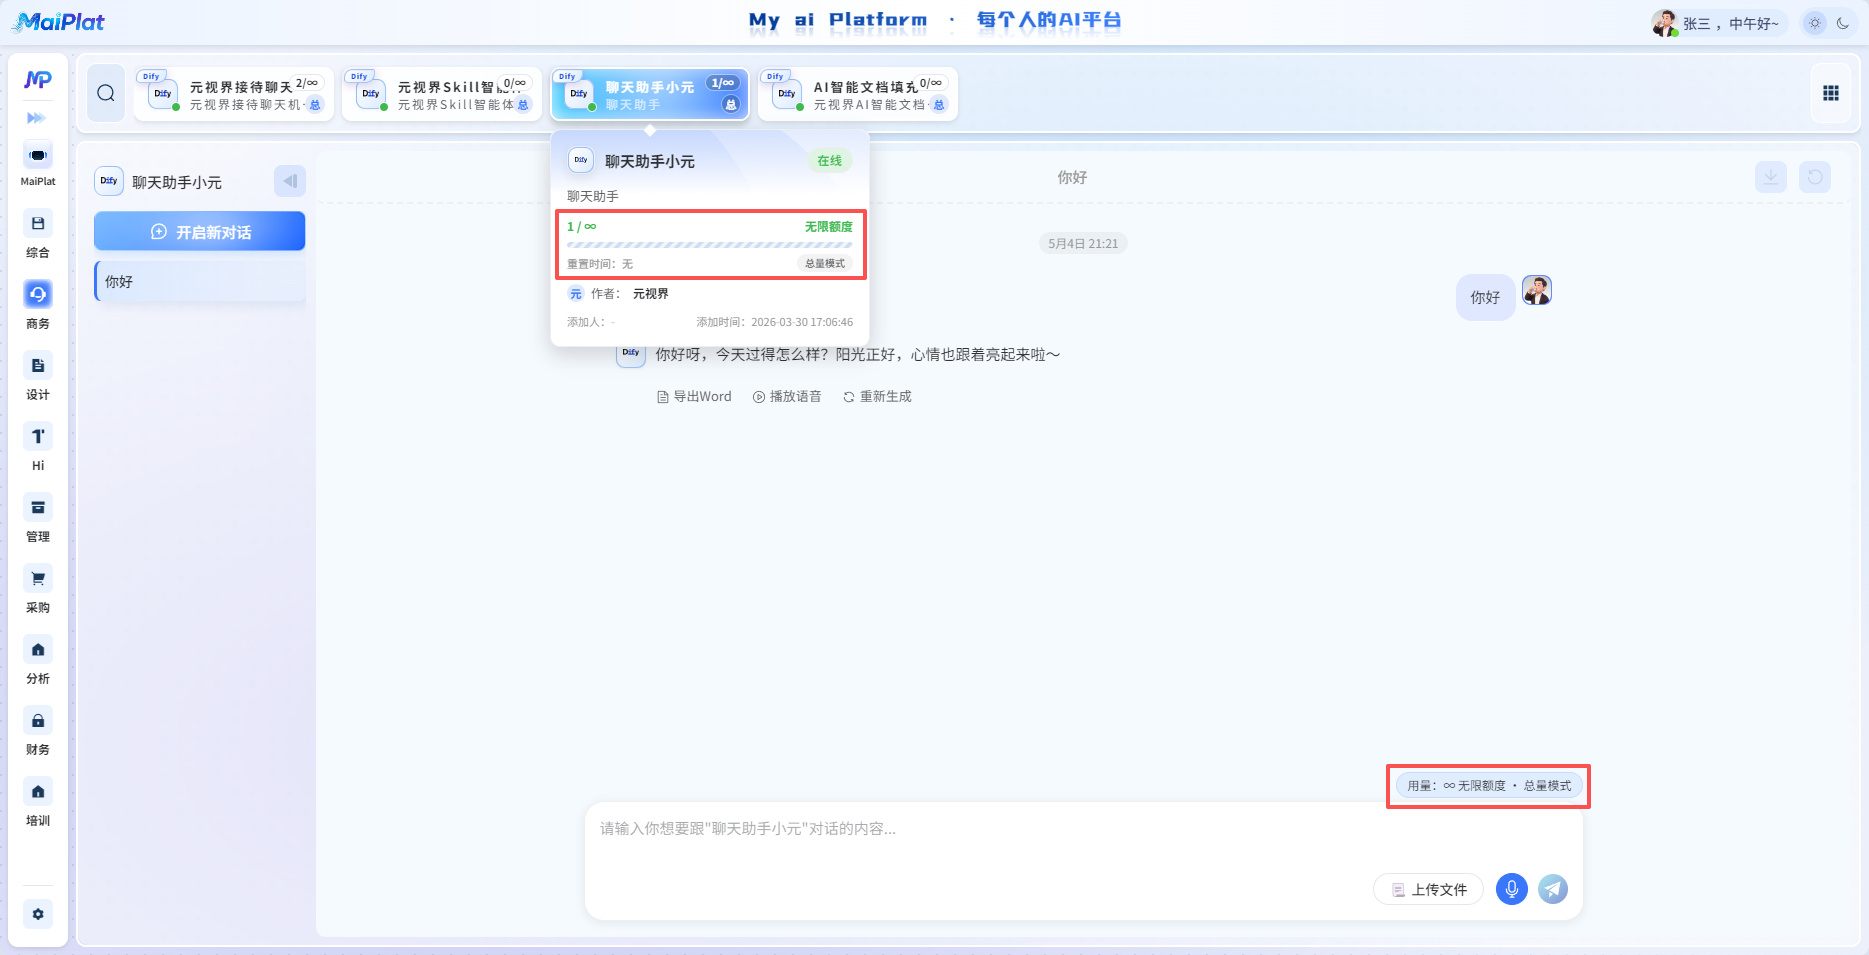
Task: Open the 财务 category in the sidebar
Action: pos(38,732)
